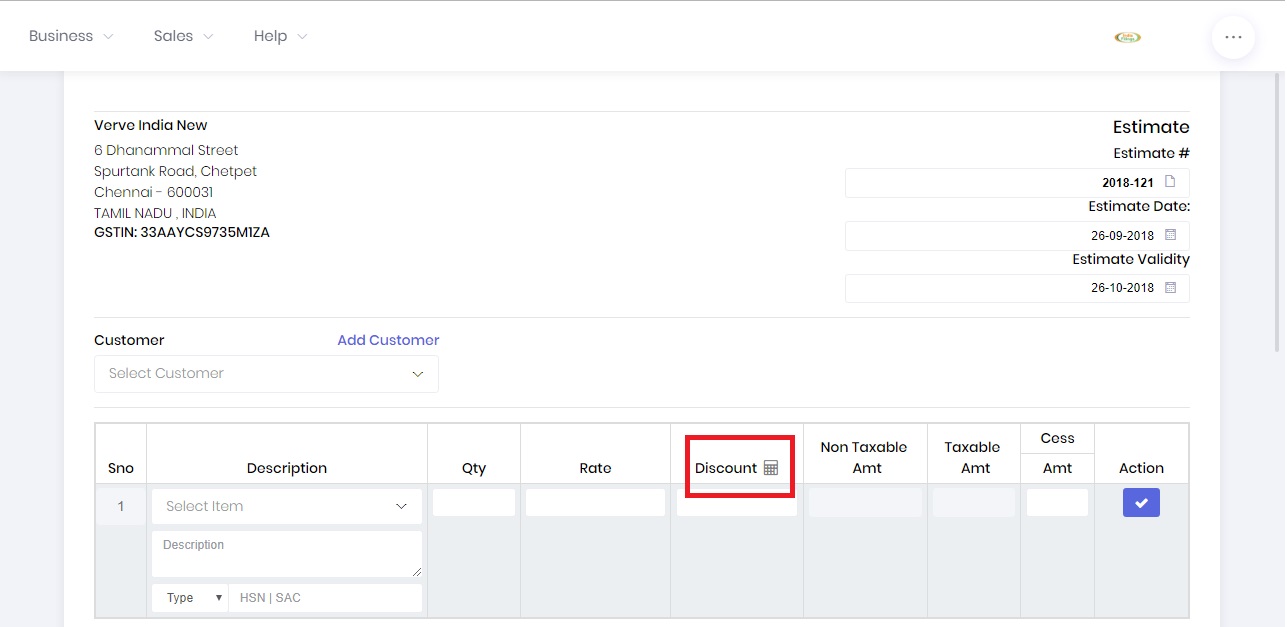Click the chevron on the Select Customer box
This screenshot has width=1287, height=627.
pos(417,373)
